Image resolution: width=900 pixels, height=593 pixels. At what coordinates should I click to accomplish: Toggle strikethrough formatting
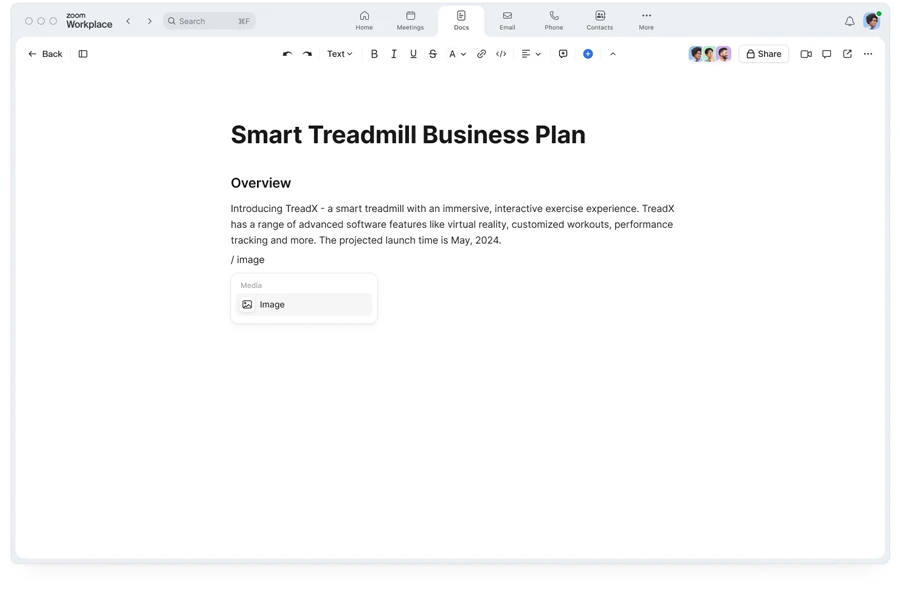433,54
